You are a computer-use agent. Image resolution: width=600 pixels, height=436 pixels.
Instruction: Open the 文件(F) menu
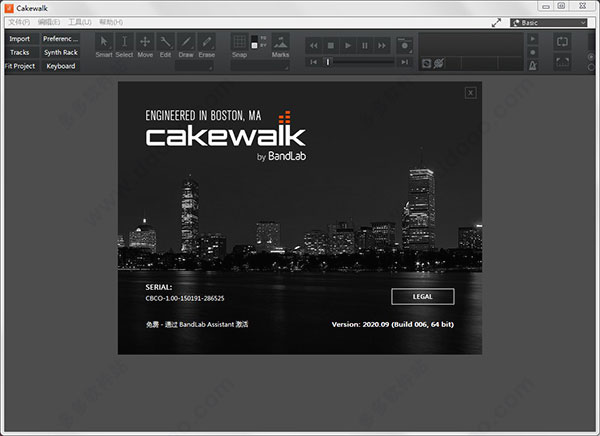coord(19,22)
